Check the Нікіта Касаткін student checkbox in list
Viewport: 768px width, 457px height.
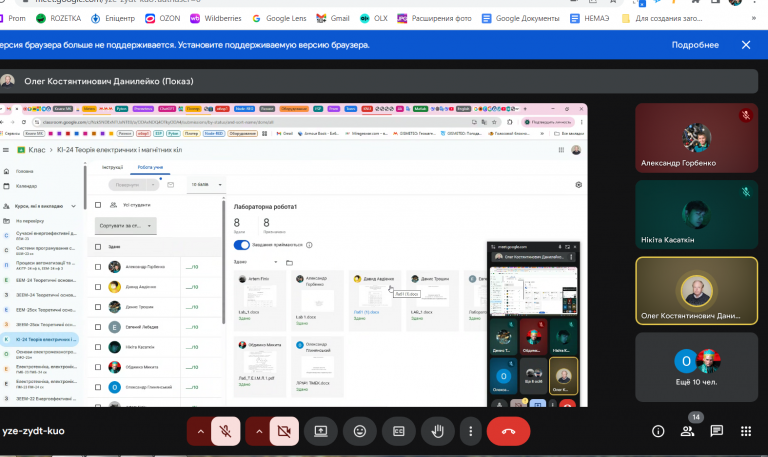[x=98, y=347]
